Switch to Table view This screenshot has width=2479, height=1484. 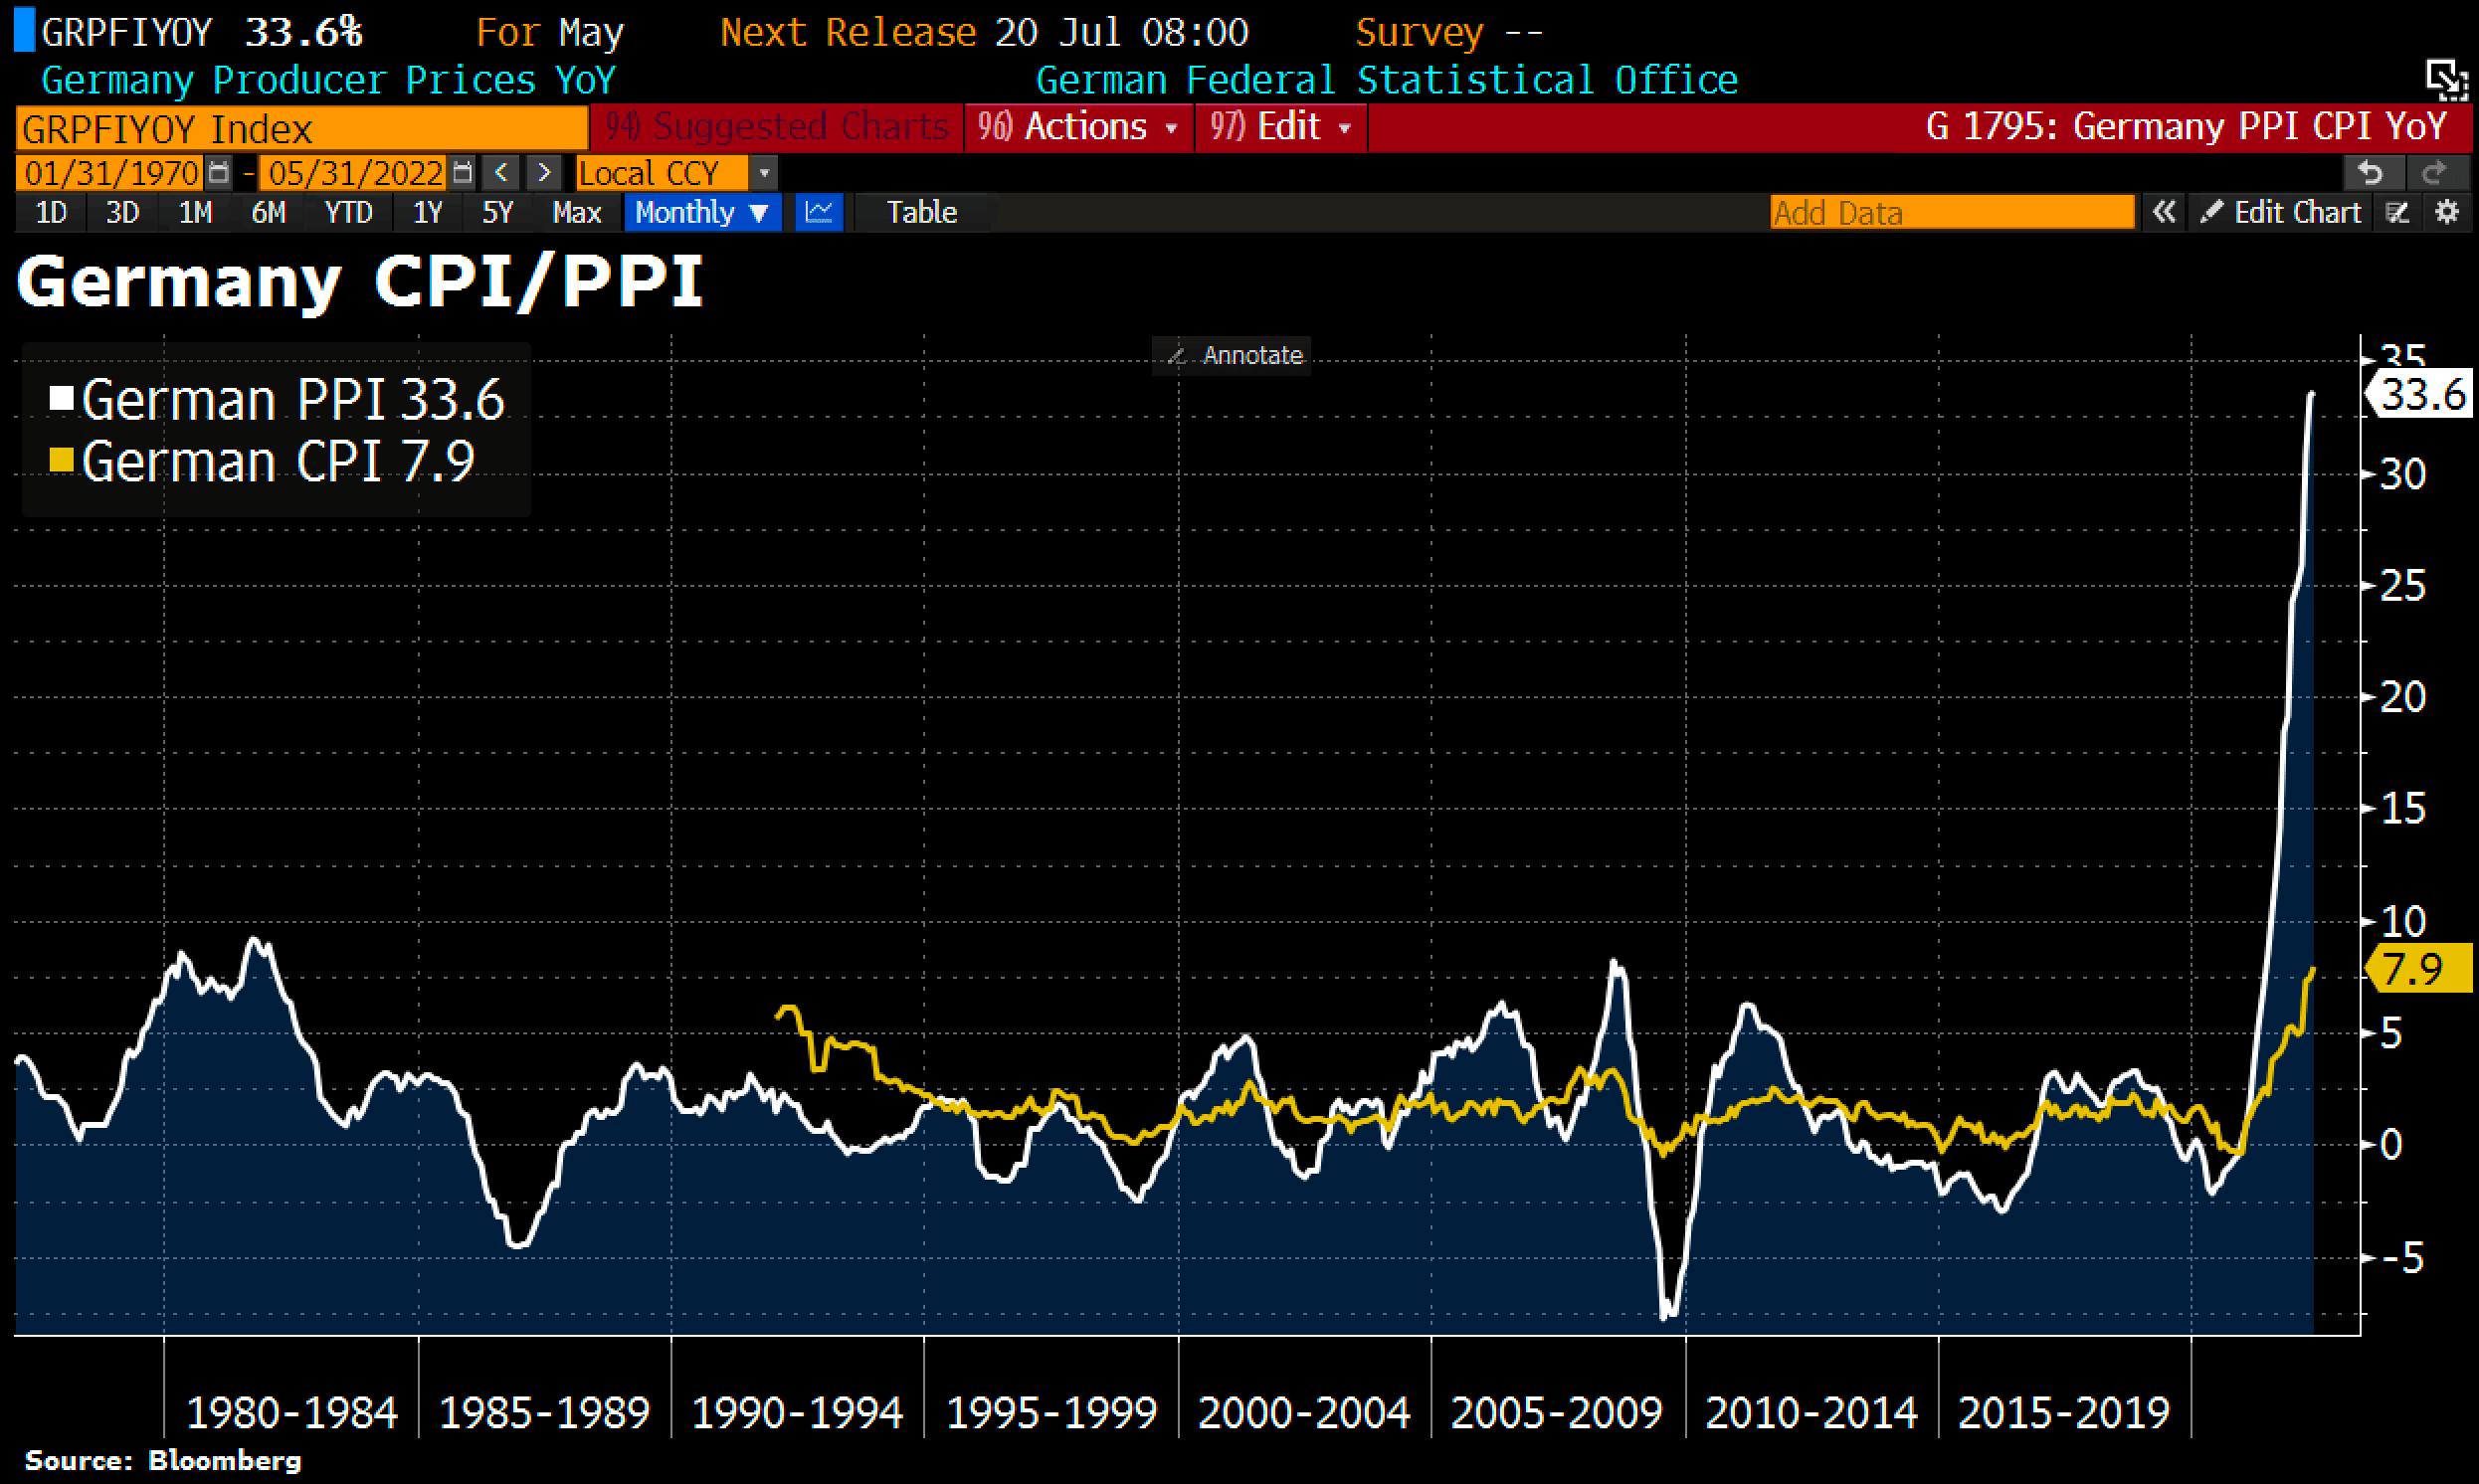pos(921,212)
